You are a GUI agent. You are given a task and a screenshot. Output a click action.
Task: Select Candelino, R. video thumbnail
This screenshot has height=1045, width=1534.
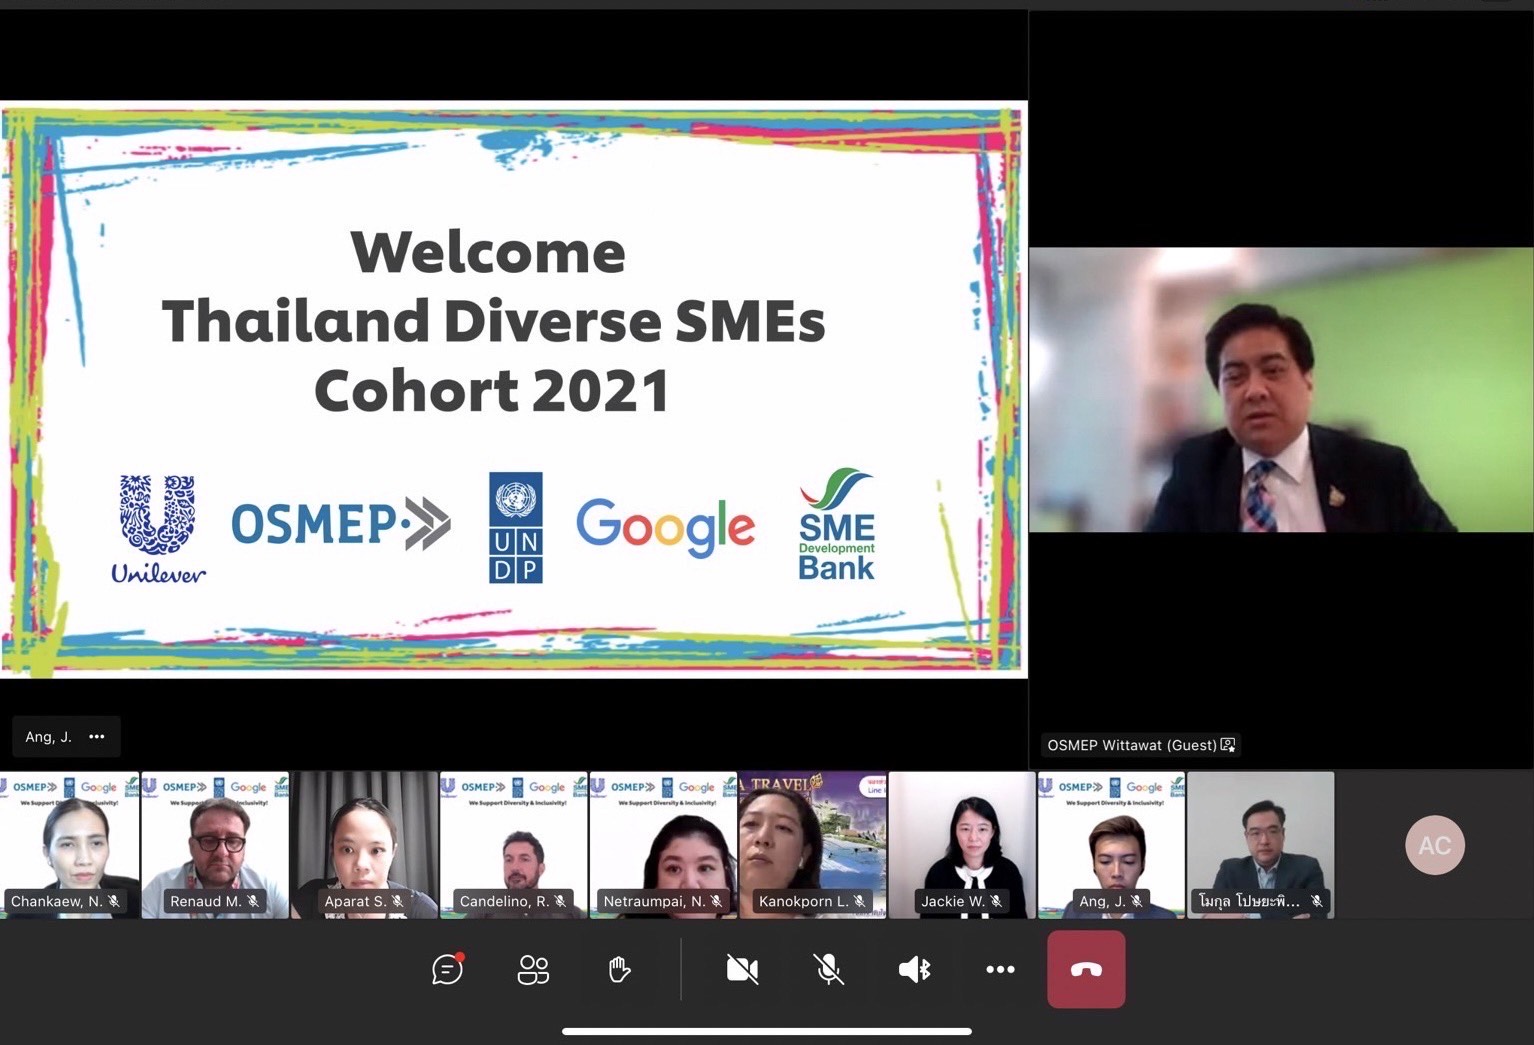click(513, 845)
